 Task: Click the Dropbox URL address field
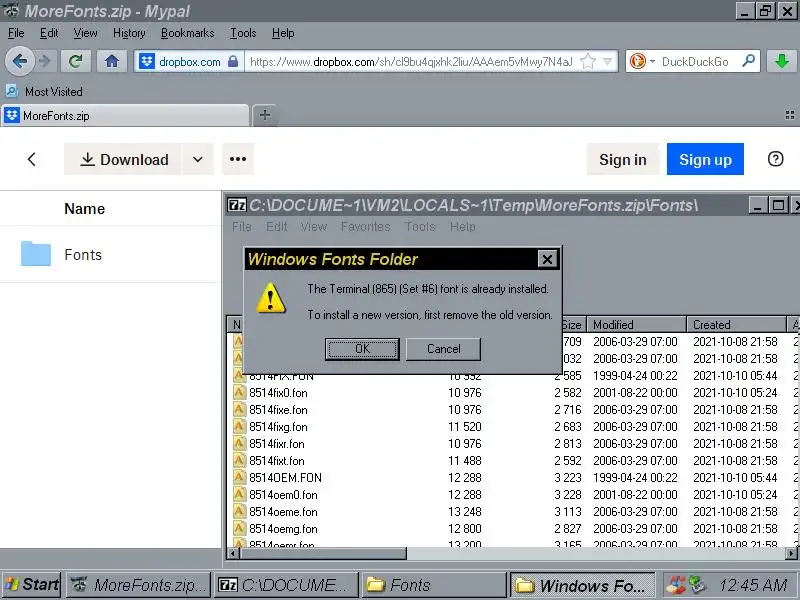click(411, 62)
